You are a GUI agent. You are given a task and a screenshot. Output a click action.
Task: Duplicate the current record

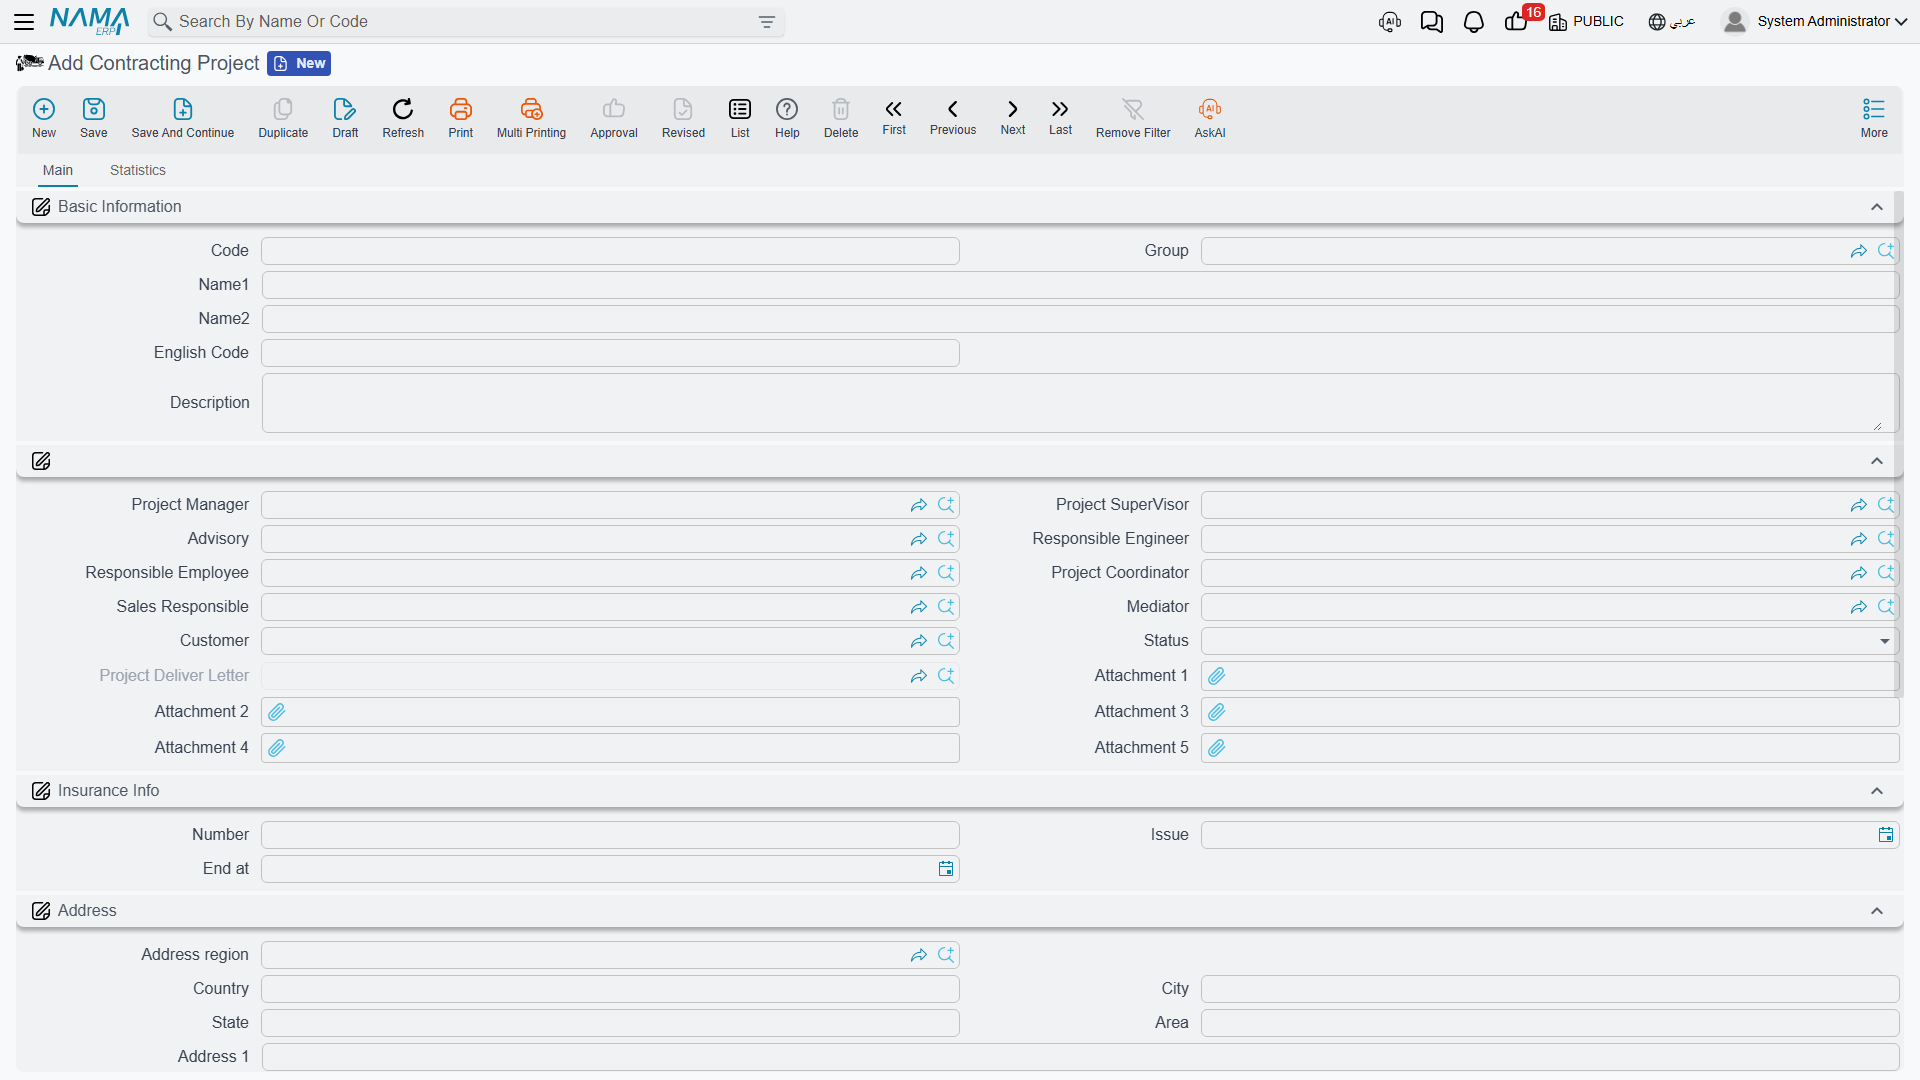pos(283,118)
